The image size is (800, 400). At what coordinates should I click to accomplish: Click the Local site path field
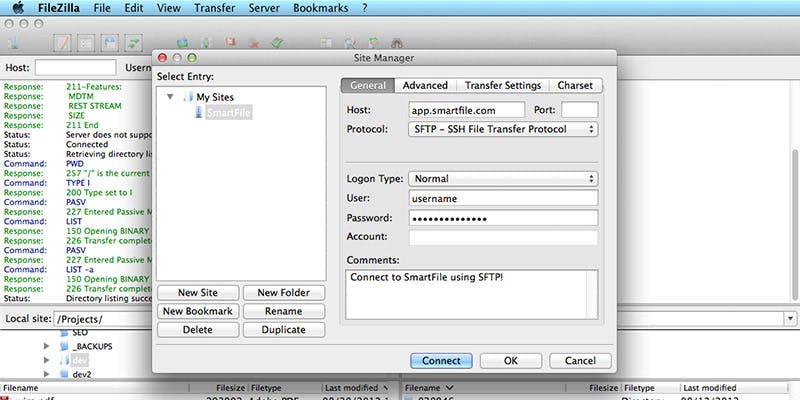coord(103,319)
